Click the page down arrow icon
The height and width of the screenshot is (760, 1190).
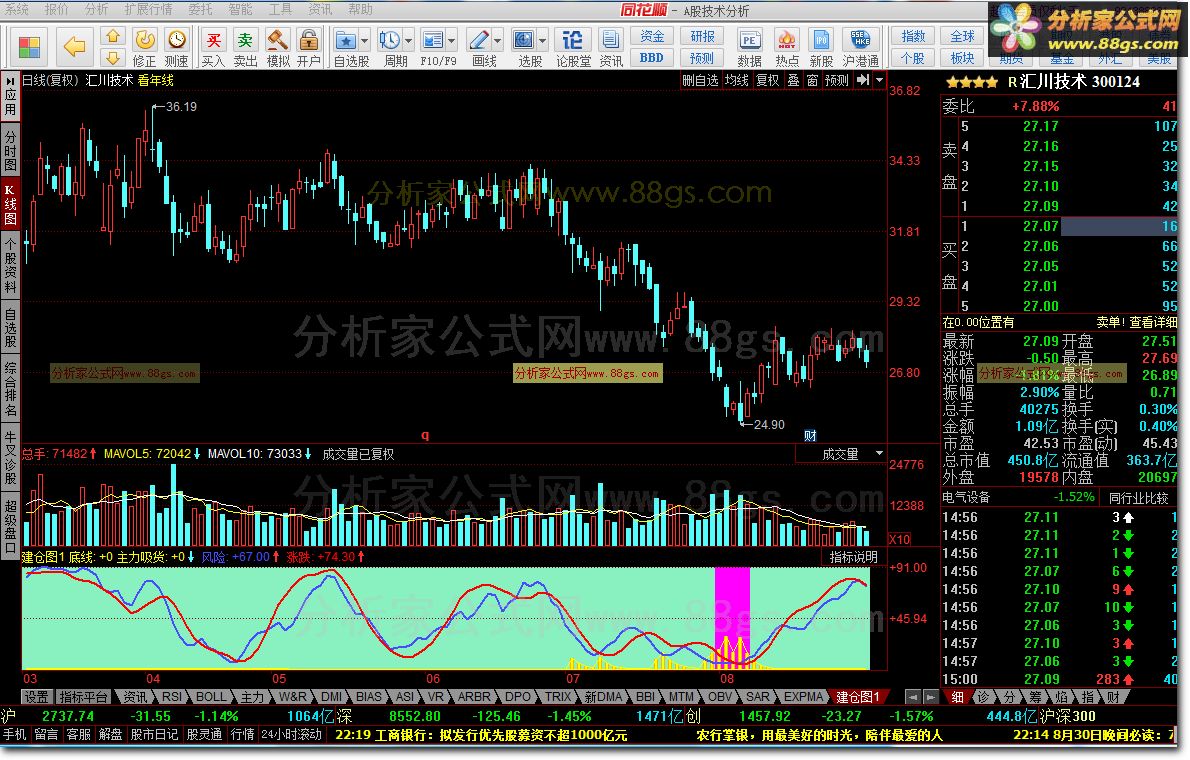click(113, 58)
